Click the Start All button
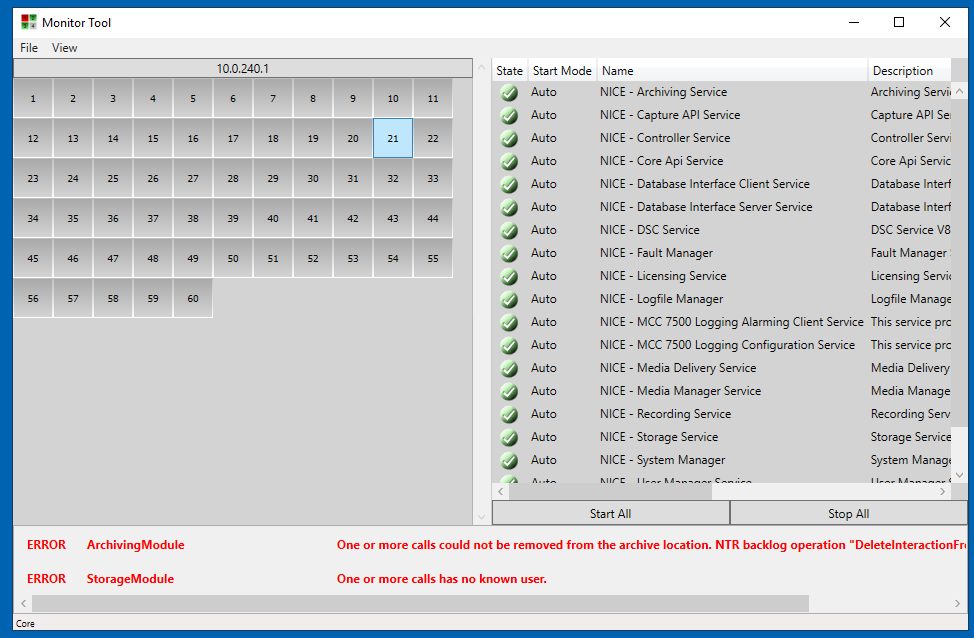This screenshot has width=974, height=638. pos(611,513)
